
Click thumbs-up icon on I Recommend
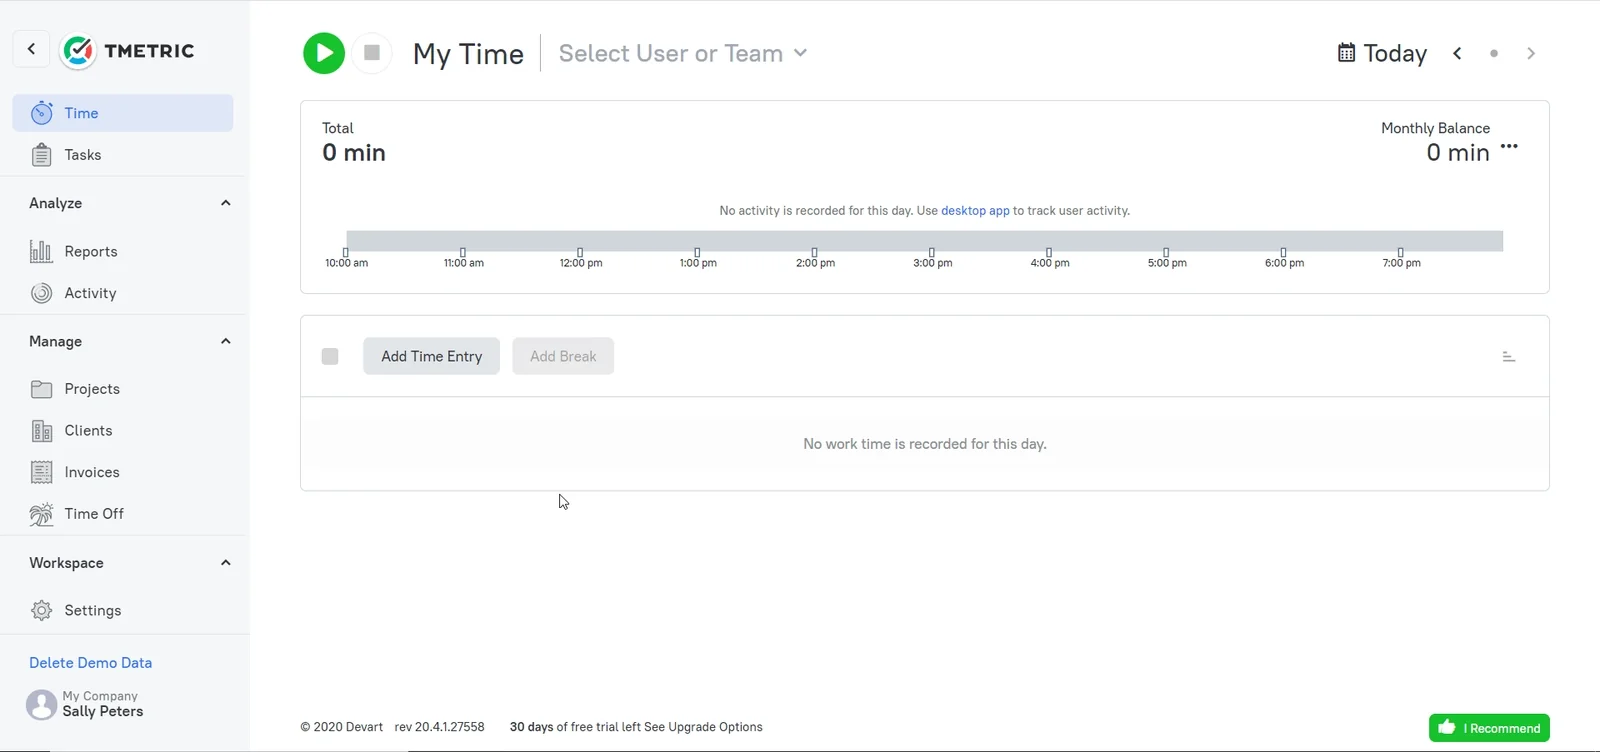click(1447, 727)
